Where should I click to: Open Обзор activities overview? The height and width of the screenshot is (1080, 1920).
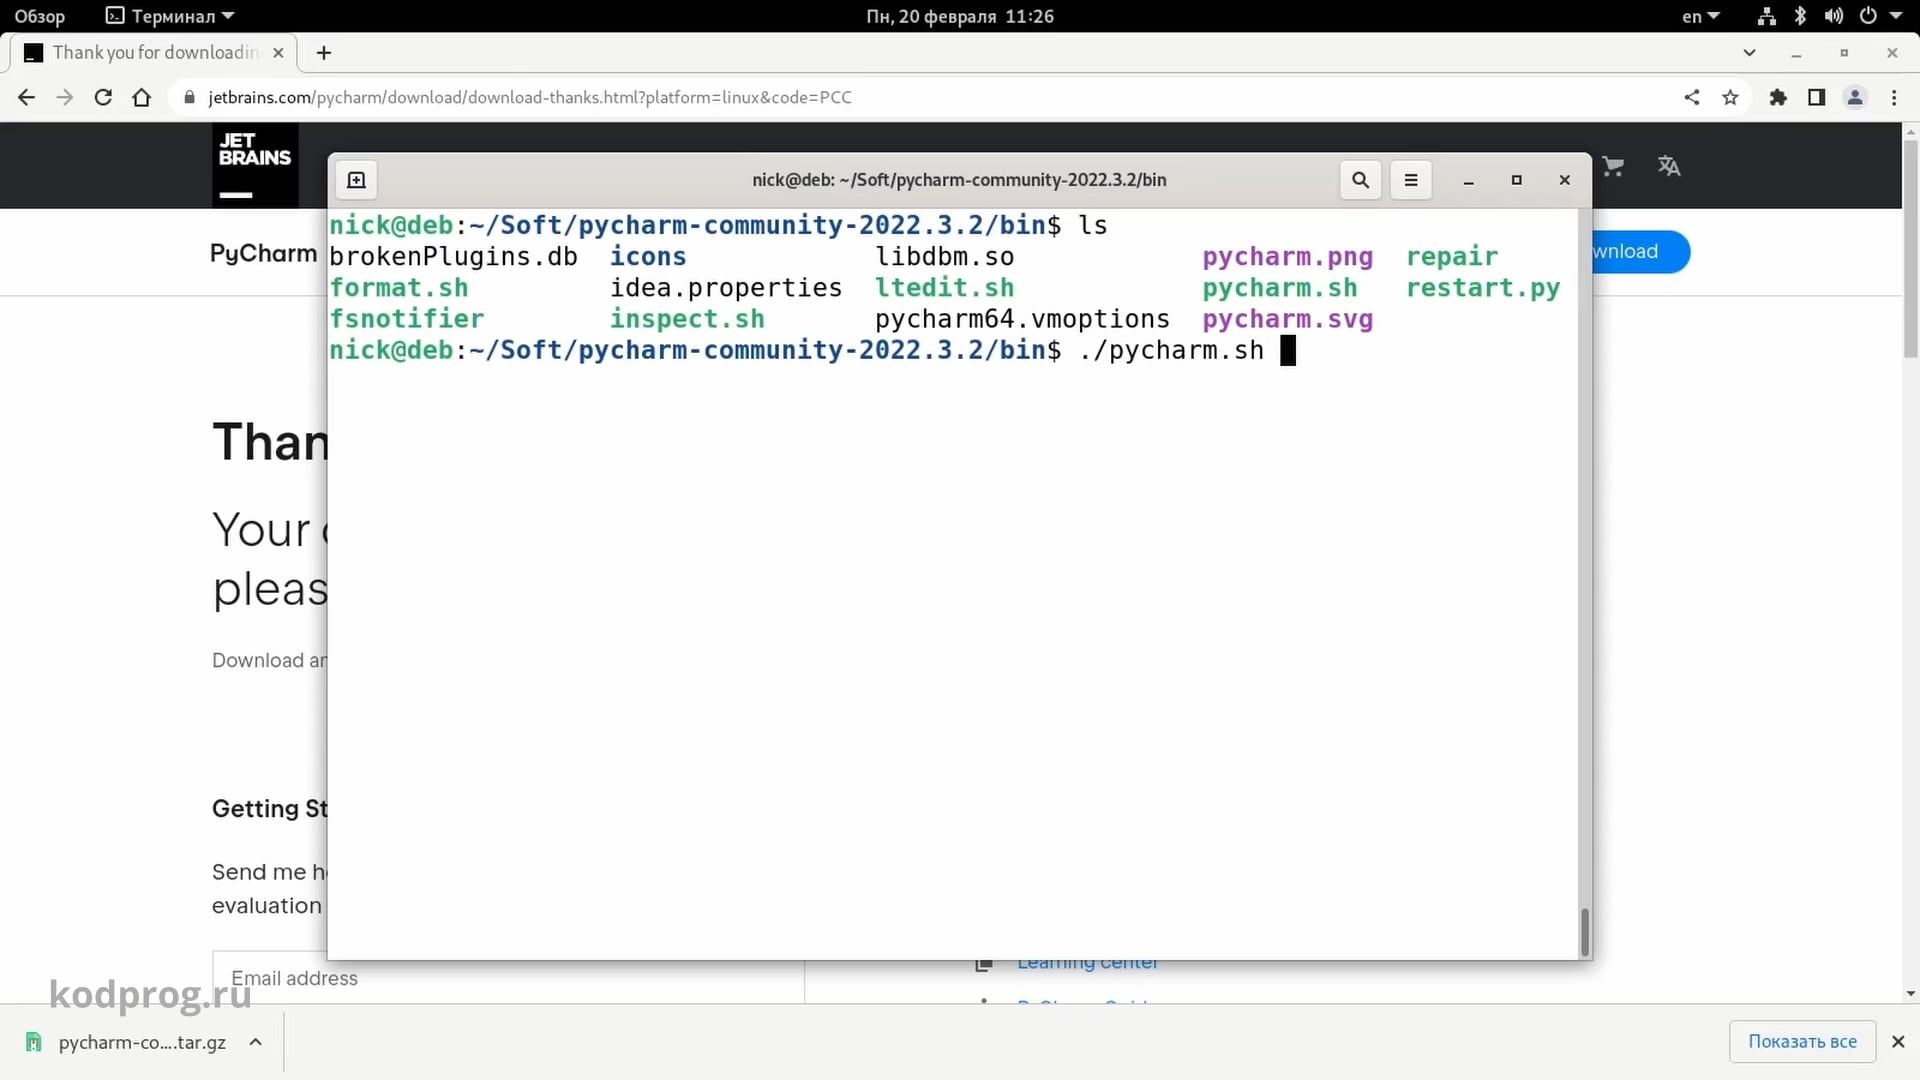39,16
